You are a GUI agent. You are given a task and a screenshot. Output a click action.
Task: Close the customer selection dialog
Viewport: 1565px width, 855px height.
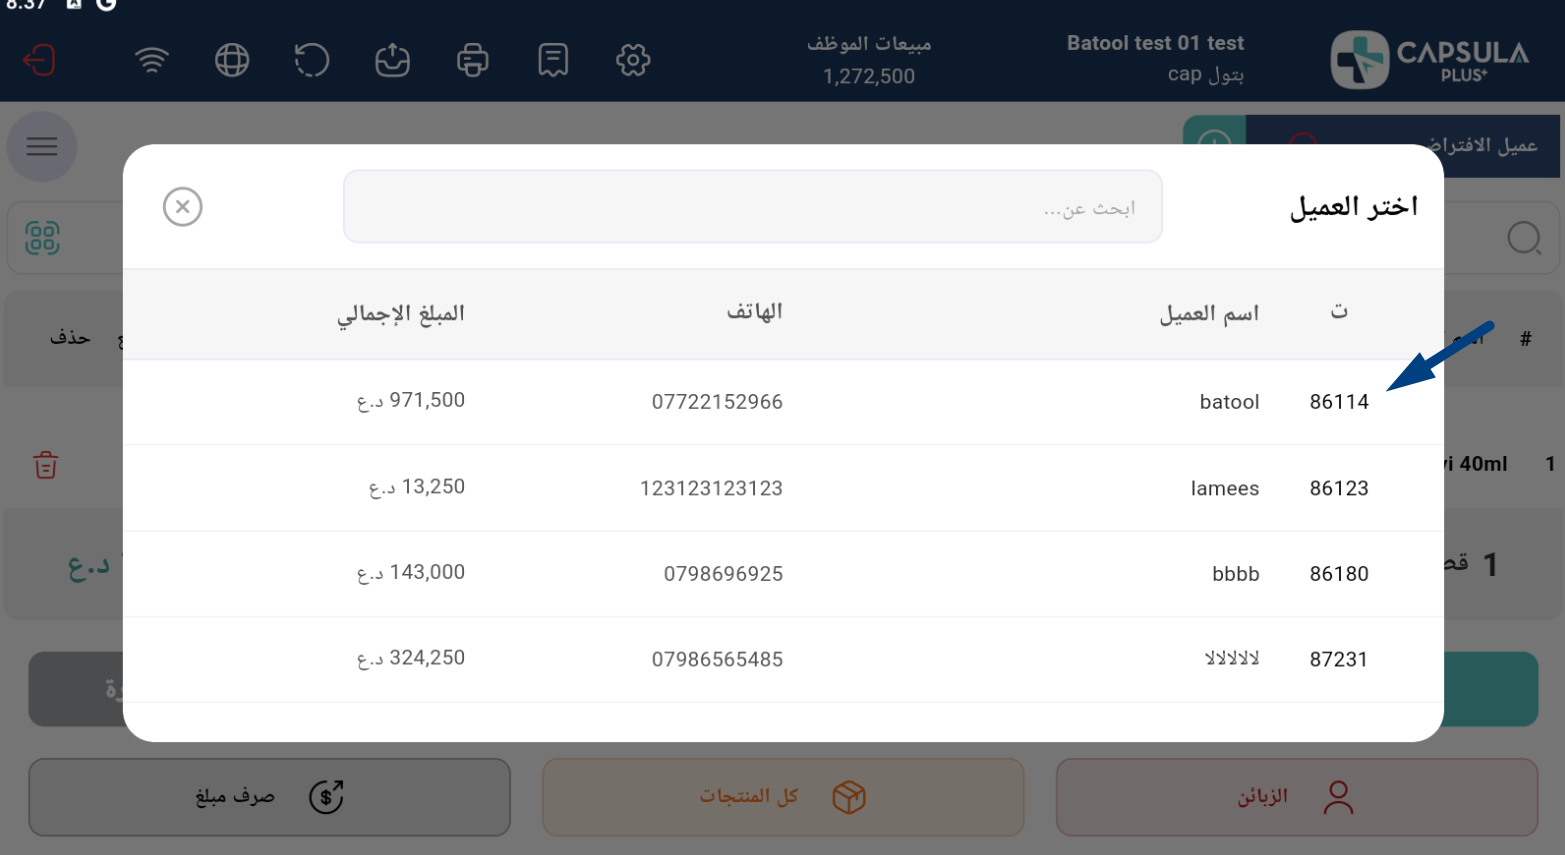(x=183, y=207)
